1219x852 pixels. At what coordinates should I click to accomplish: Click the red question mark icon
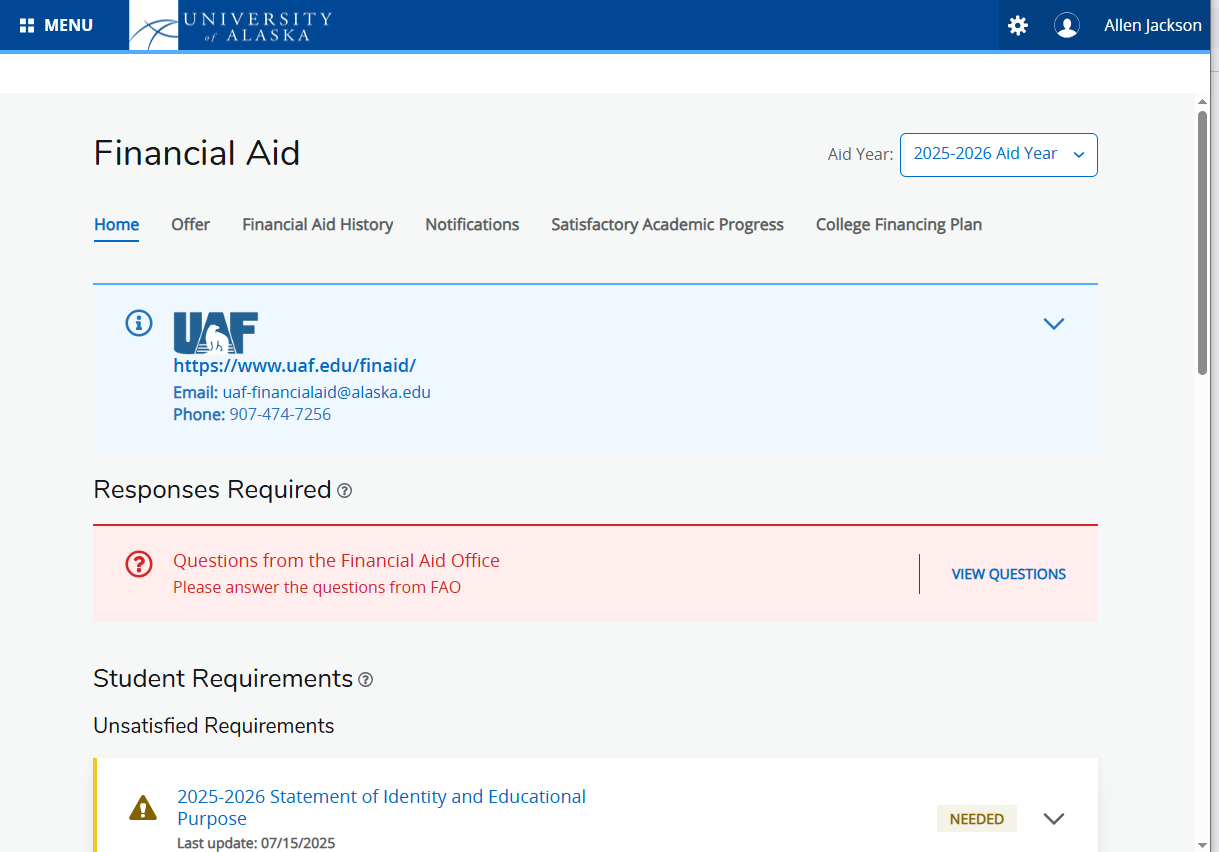pyautogui.click(x=139, y=564)
